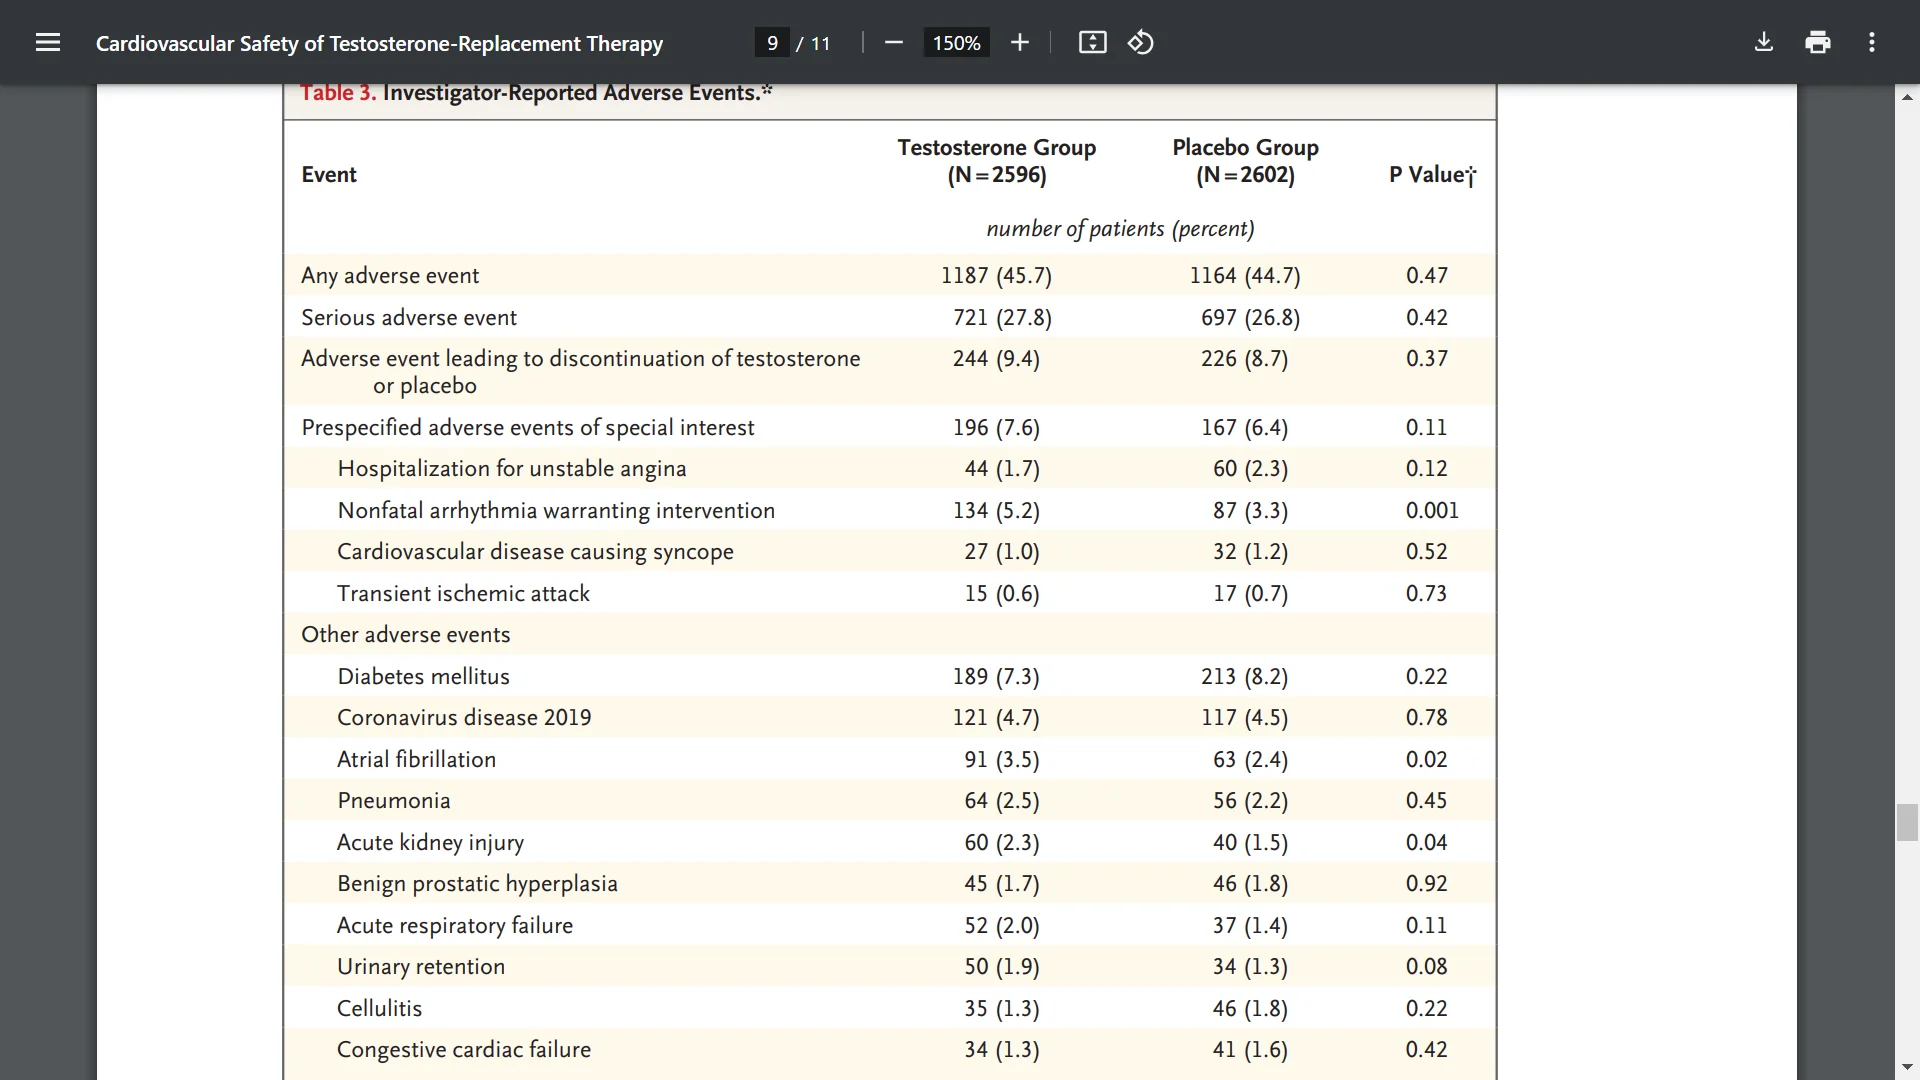
Task: Click the total page count '/ 11'
Action: (814, 43)
